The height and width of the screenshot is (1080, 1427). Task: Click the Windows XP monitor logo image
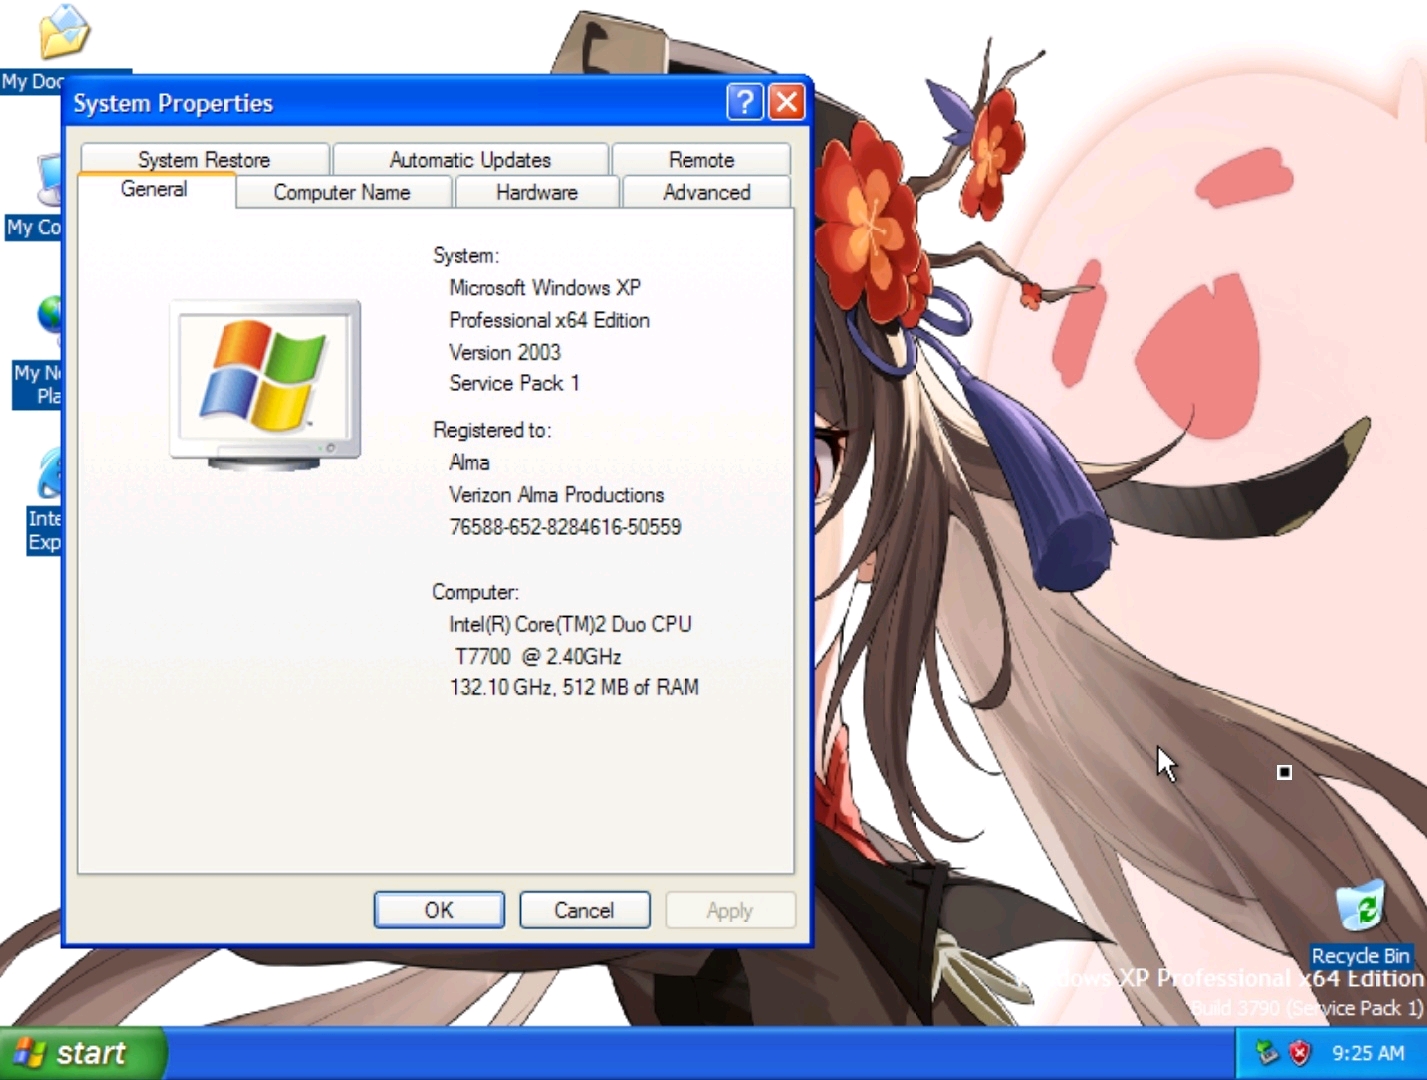tap(265, 385)
